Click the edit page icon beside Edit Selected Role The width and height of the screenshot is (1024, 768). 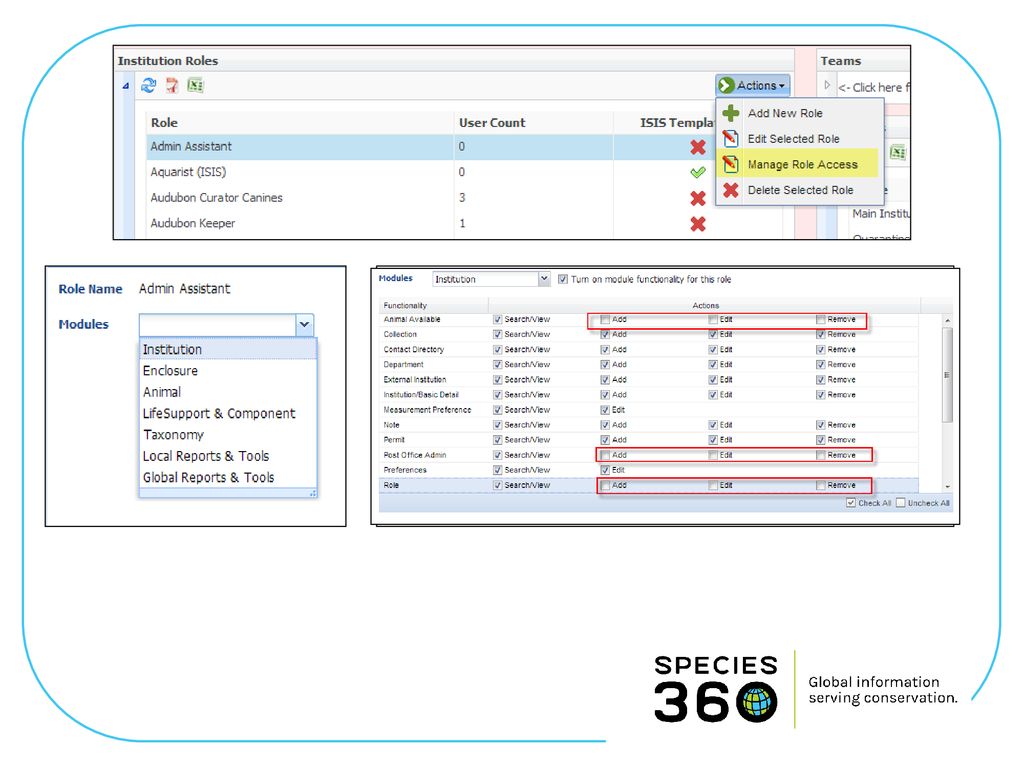[x=731, y=138]
